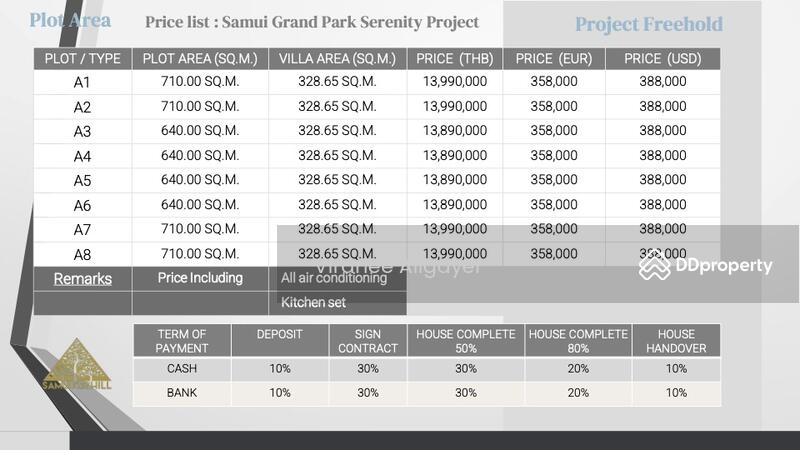Click the PRICE (THB) column header

[x=455, y=59]
